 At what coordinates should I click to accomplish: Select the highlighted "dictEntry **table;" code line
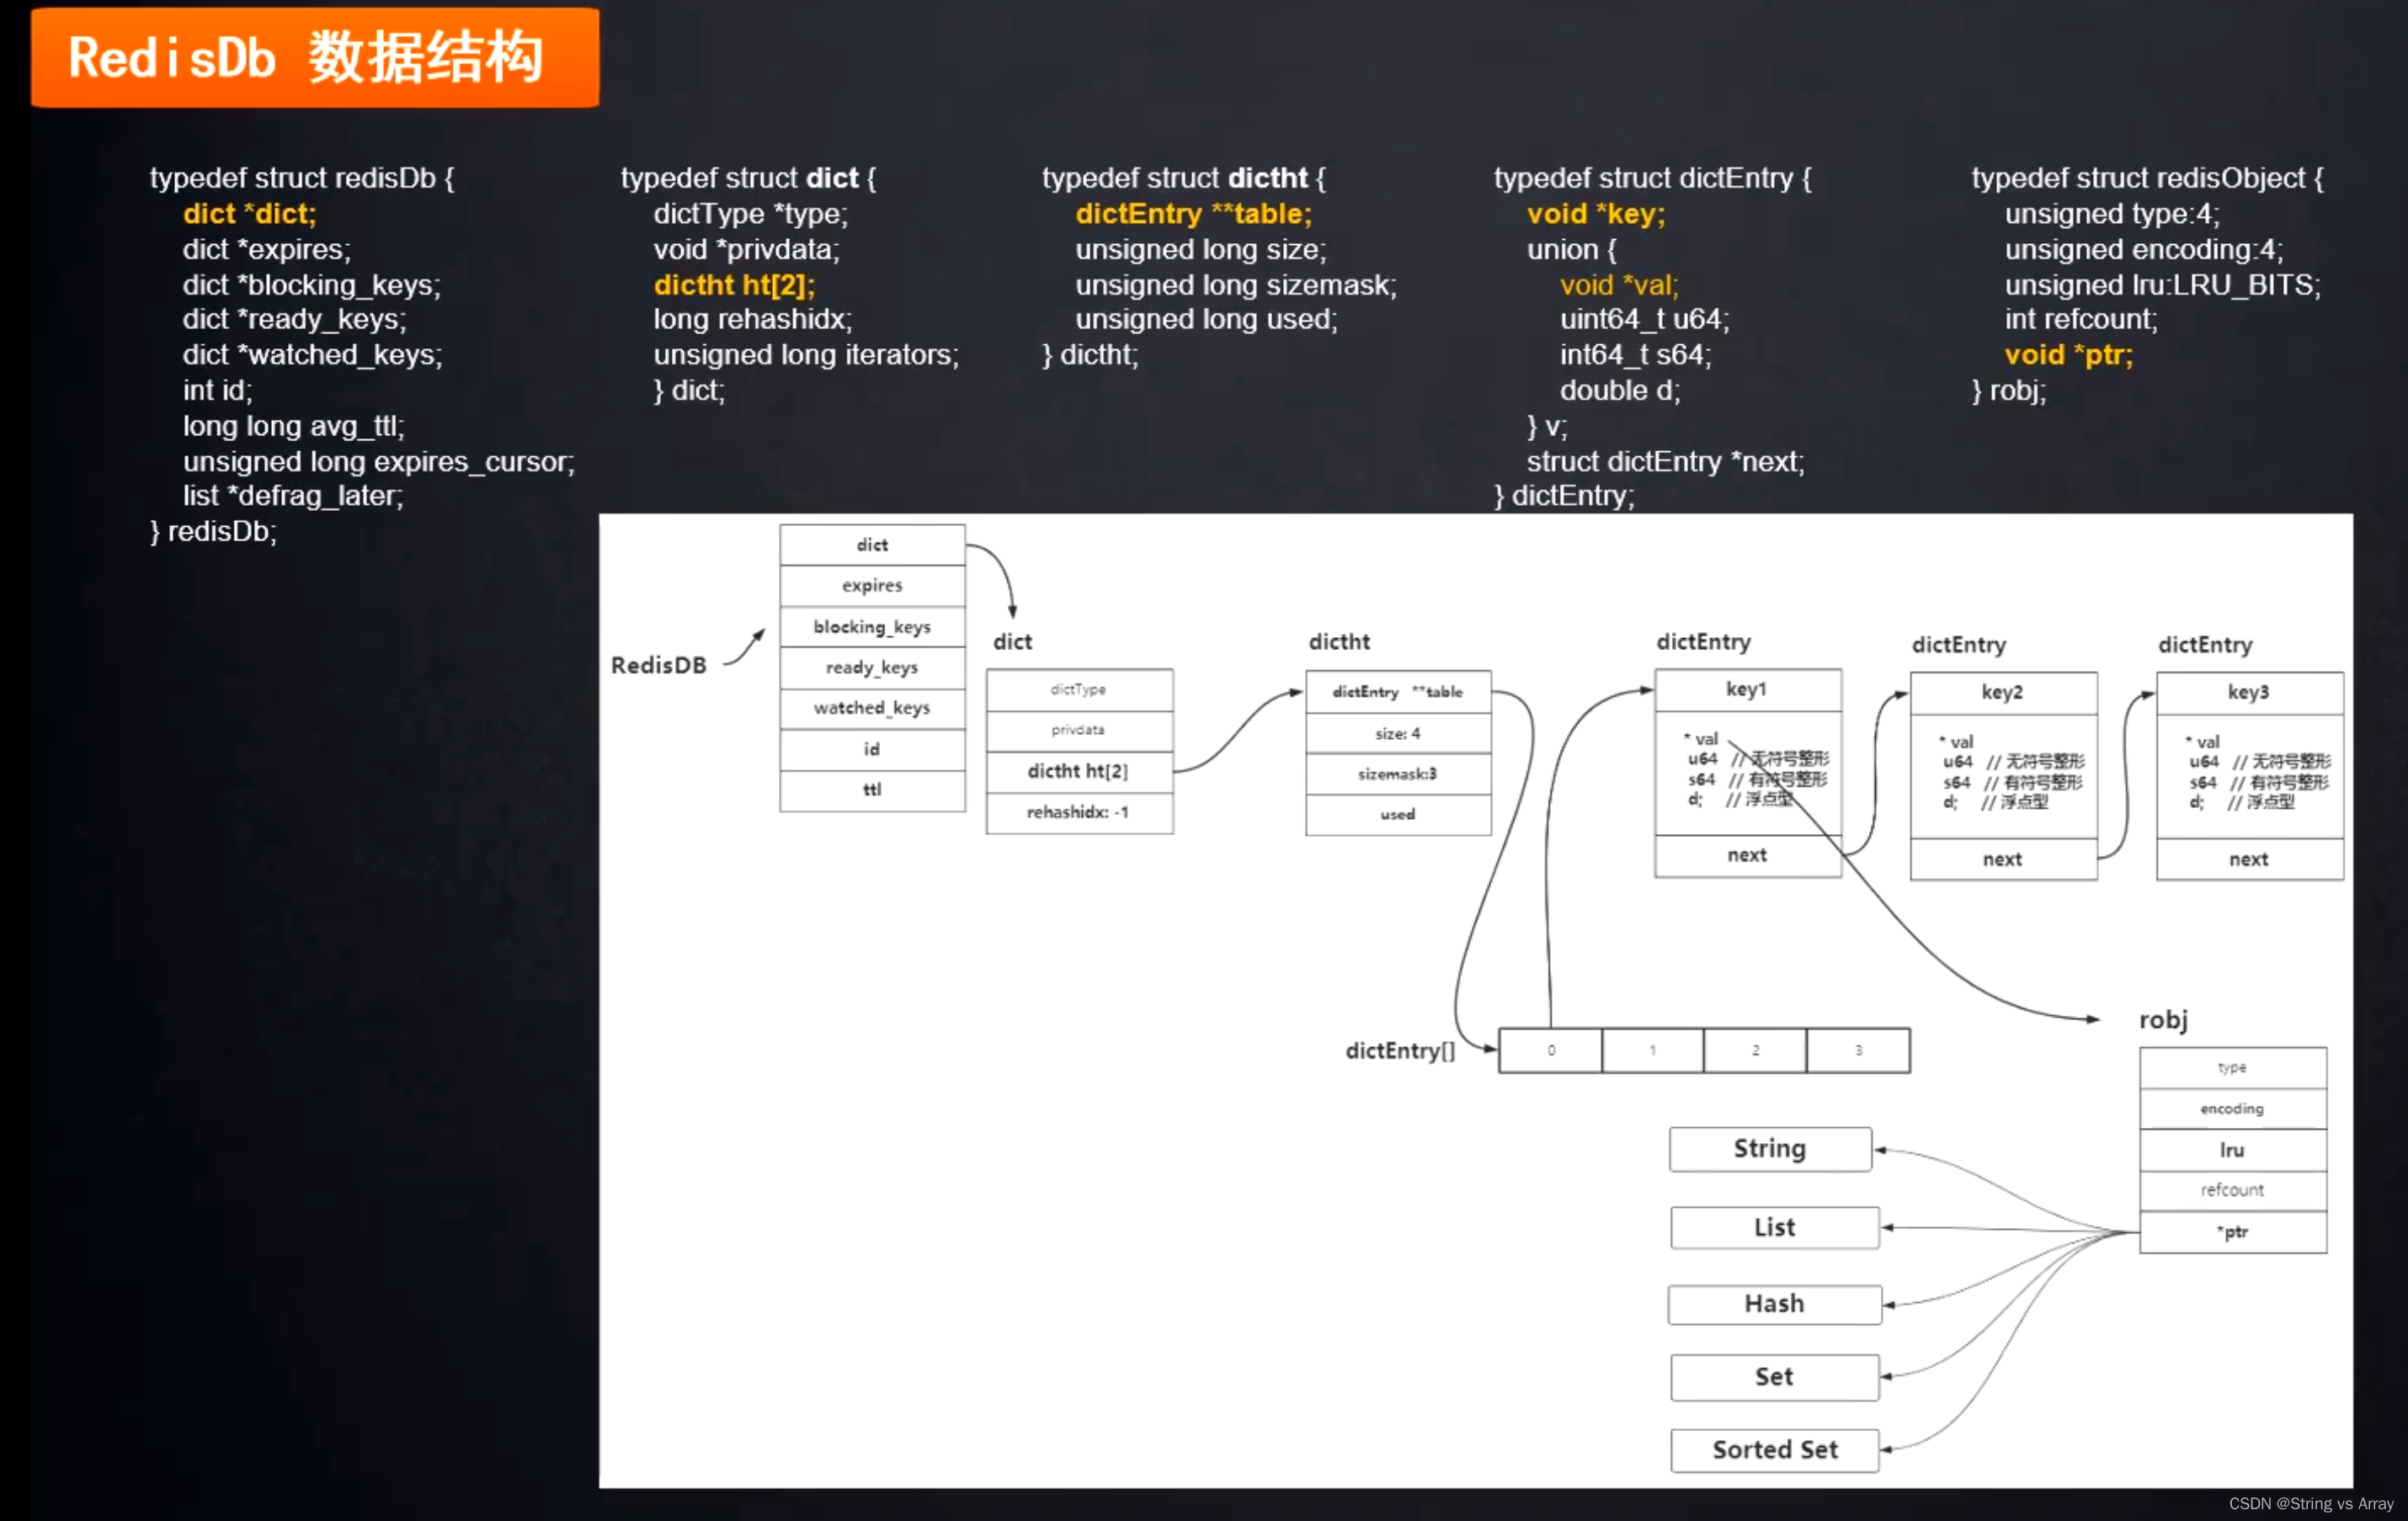[x=1193, y=213]
